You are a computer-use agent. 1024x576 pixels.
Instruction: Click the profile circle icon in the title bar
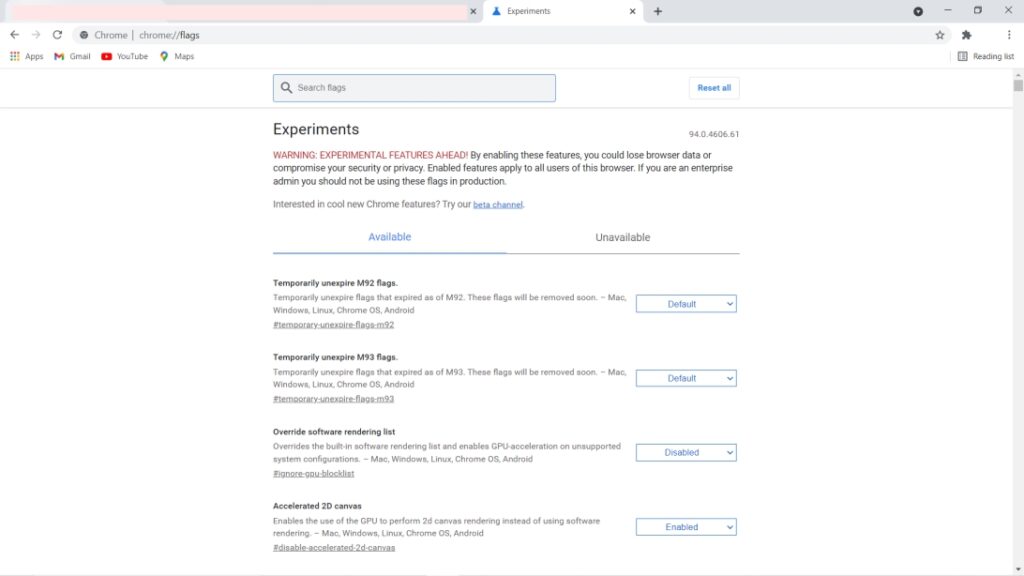click(x=918, y=11)
